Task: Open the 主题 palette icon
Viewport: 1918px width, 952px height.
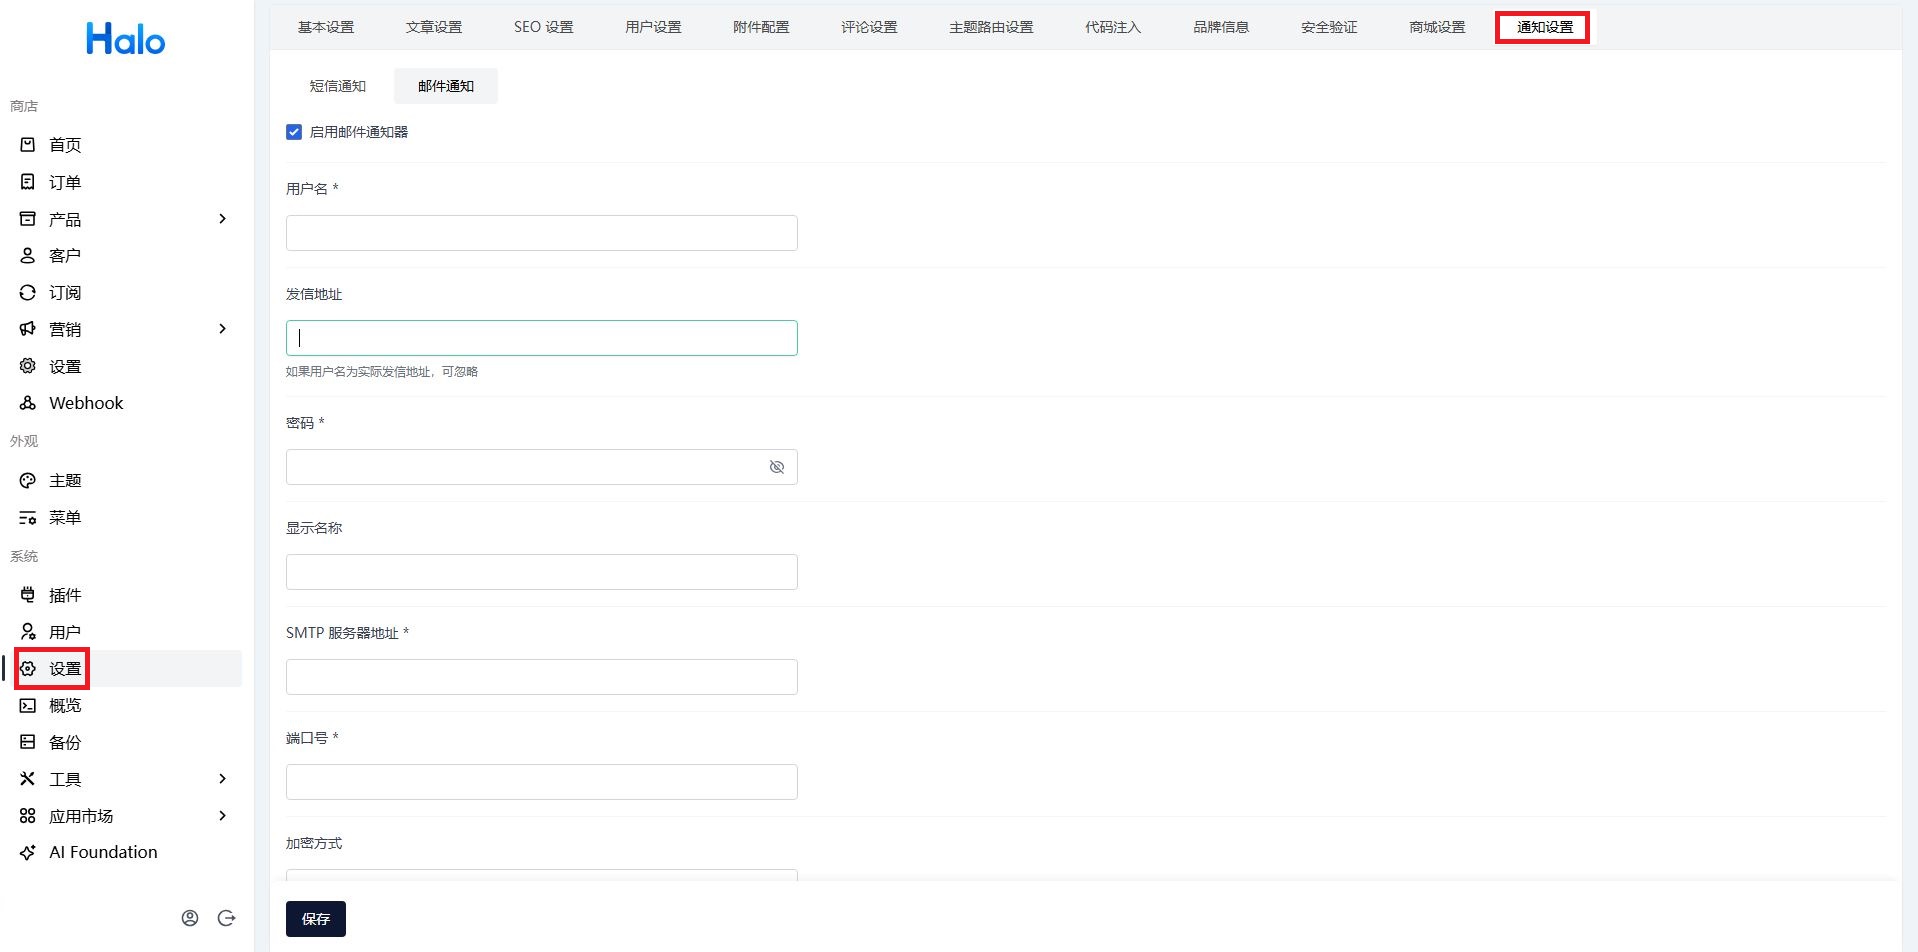Action: (x=28, y=481)
